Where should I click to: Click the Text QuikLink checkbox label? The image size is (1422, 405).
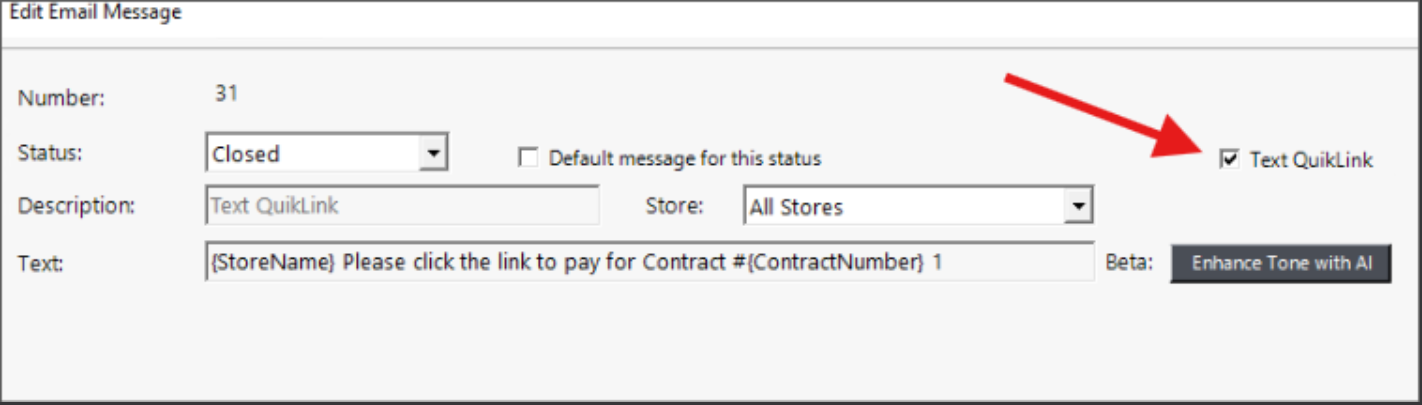pos(1311,160)
